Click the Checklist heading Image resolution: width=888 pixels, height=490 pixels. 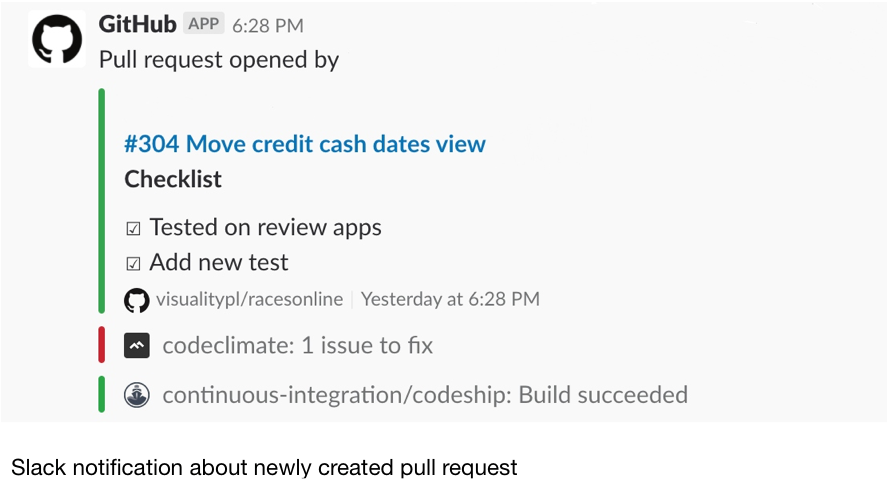[173, 180]
